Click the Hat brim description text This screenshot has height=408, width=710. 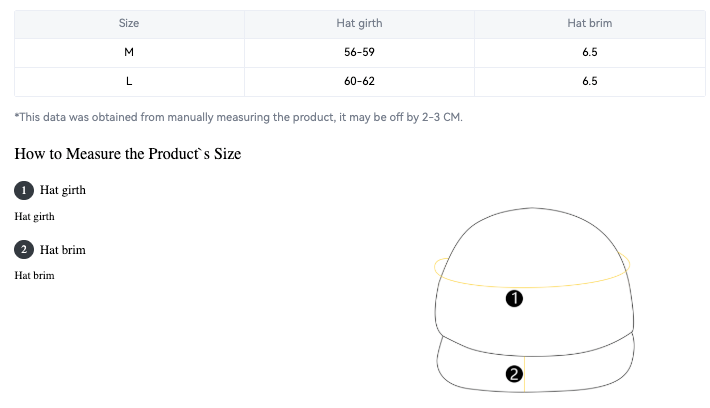pos(34,275)
